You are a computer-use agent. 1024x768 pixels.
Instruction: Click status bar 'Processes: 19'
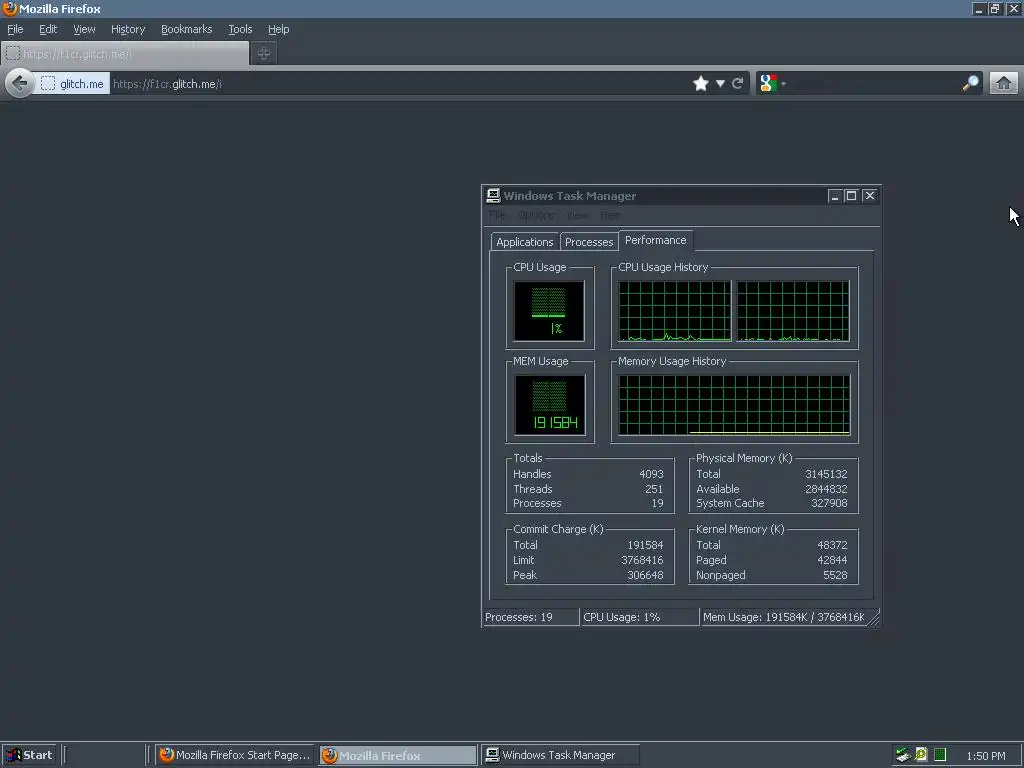click(x=531, y=617)
